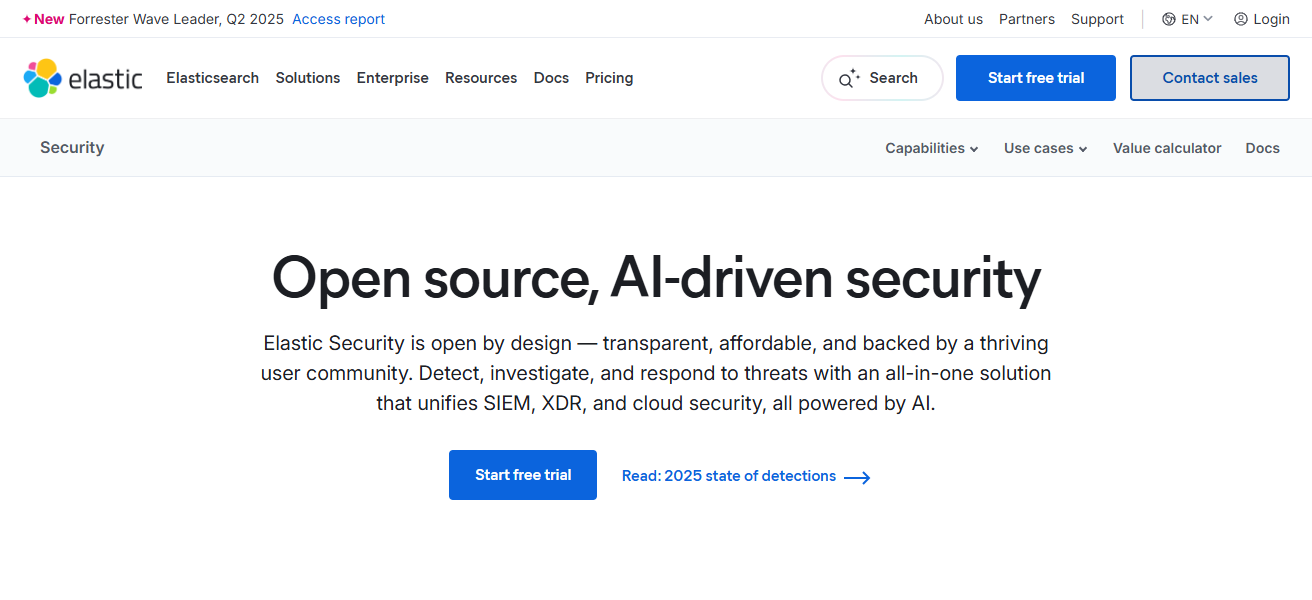This screenshot has width=1312, height=600.
Task: Open the Search field with the magnifier icon
Action: click(x=882, y=77)
